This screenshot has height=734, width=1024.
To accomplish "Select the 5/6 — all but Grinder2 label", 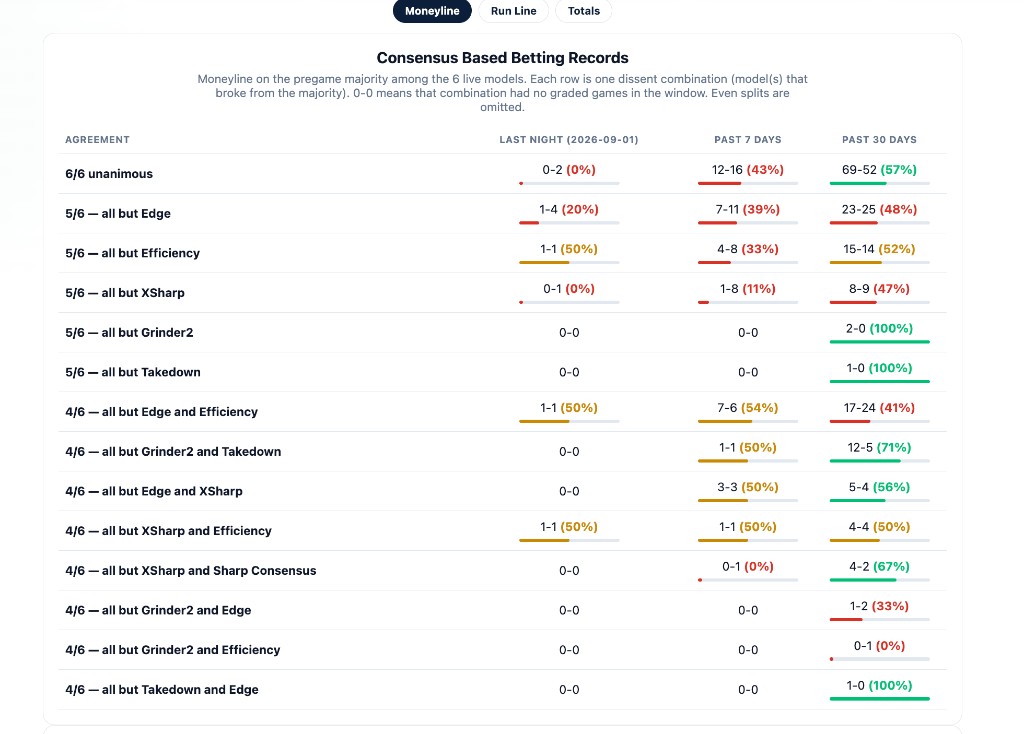I will click(129, 332).
